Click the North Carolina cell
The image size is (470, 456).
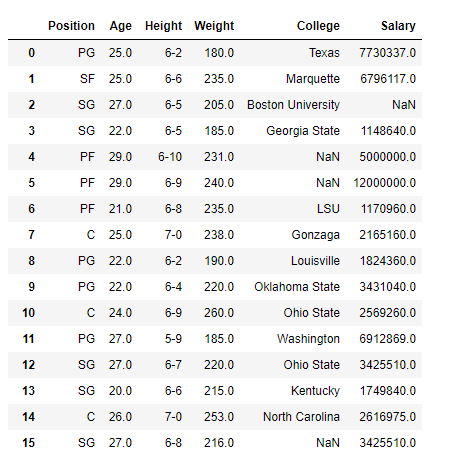point(301,417)
